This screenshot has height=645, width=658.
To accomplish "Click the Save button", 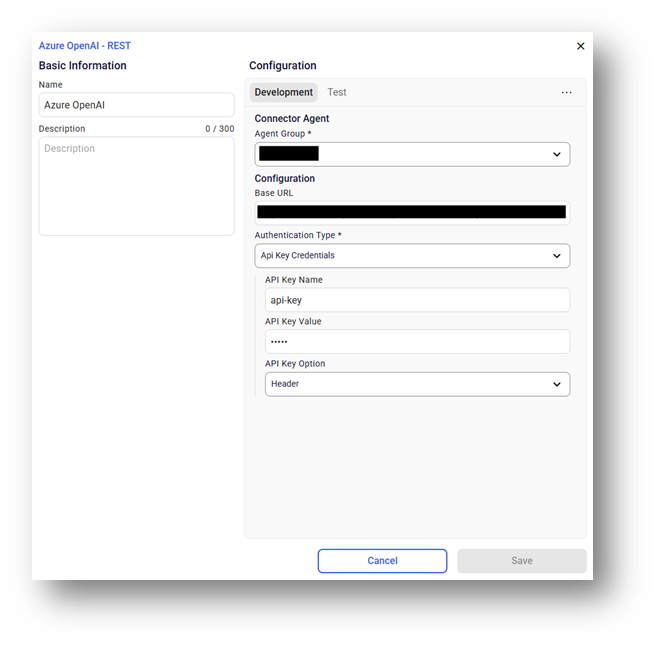I will coord(521,561).
